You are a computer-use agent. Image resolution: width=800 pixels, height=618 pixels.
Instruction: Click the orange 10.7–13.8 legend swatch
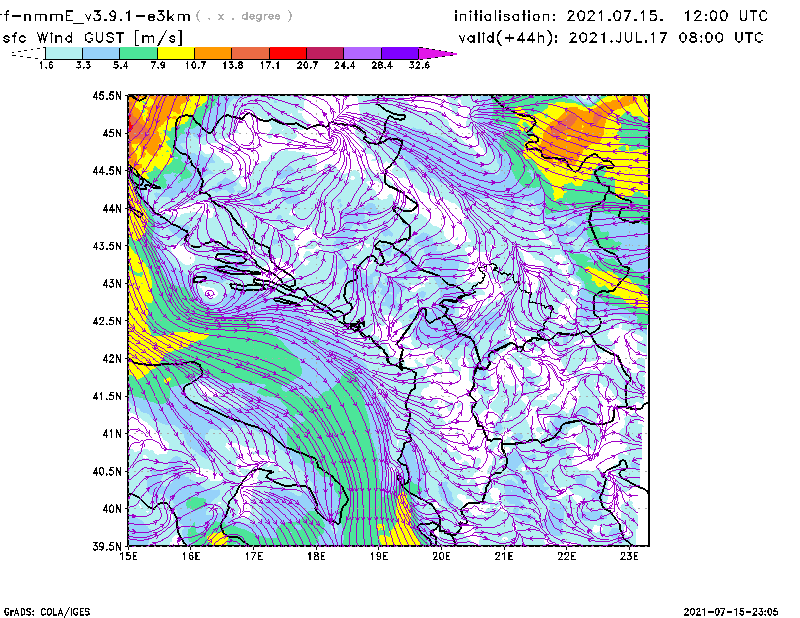[213, 53]
